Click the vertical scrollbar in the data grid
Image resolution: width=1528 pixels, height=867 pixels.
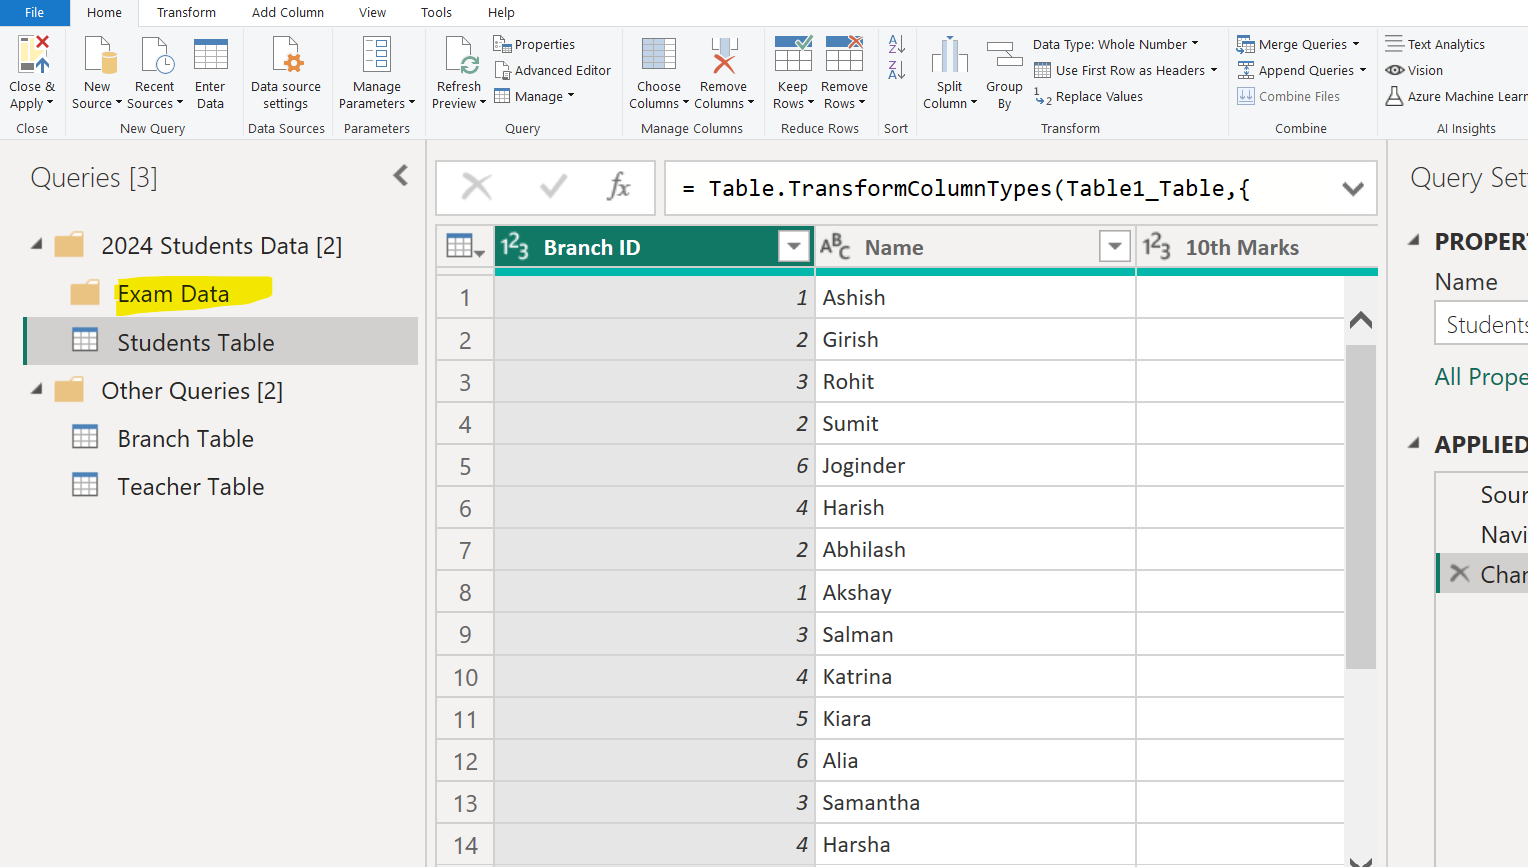1360,505
